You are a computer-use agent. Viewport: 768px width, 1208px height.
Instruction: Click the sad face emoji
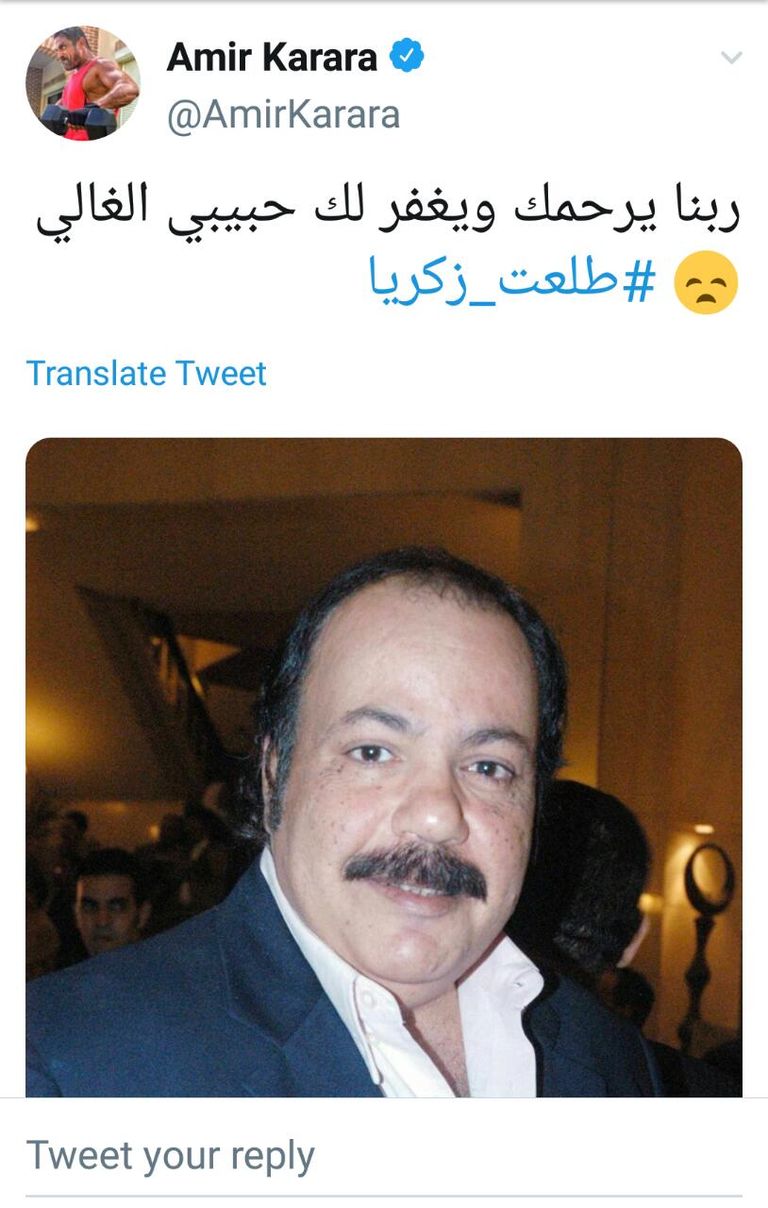pyautogui.click(x=706, y=283)
